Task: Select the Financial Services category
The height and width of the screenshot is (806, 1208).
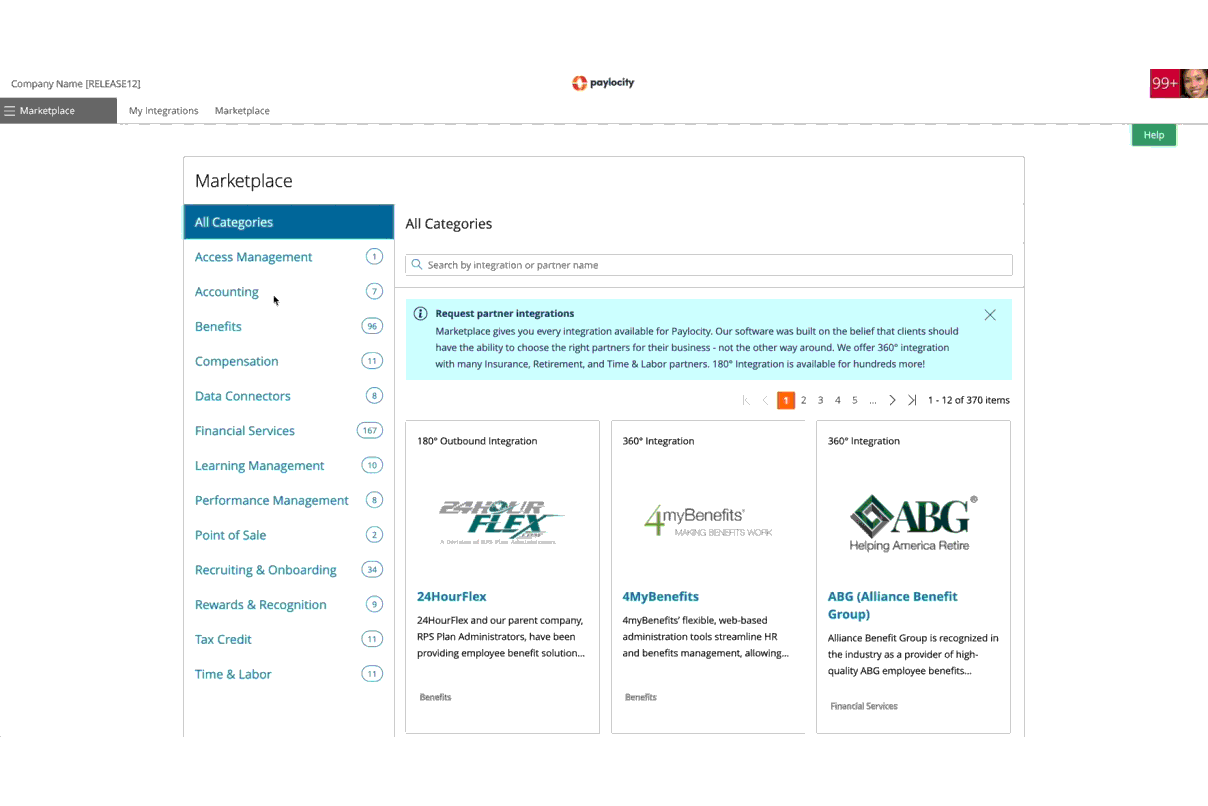Action: [289, 431]
